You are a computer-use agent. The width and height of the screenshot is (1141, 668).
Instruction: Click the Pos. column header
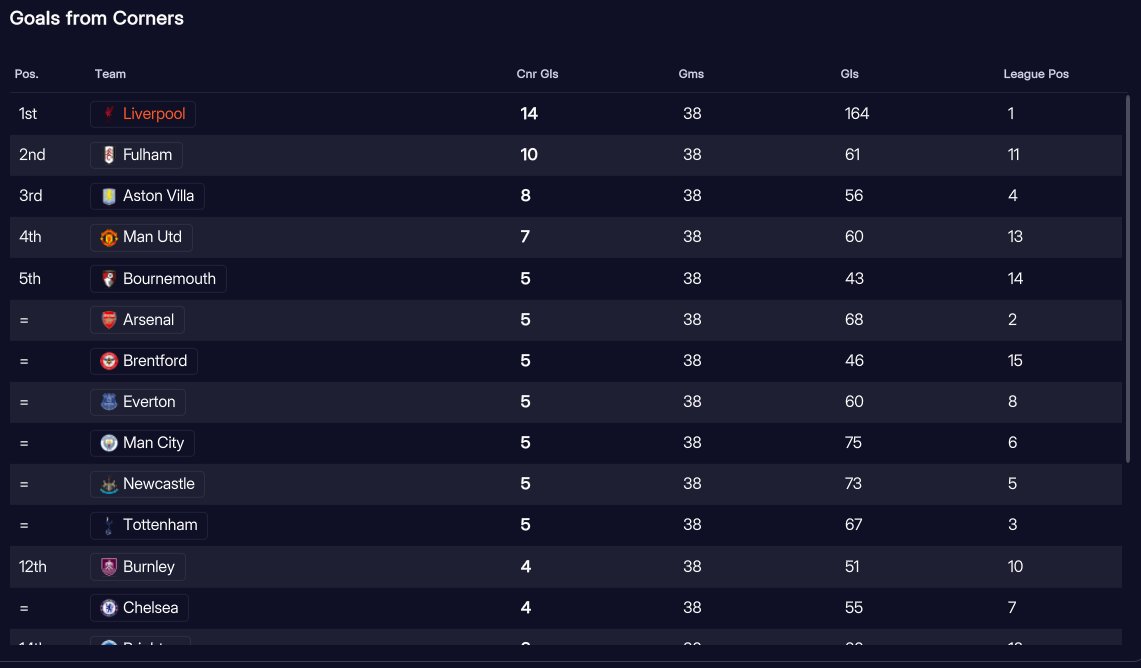(x=27, y=73)
